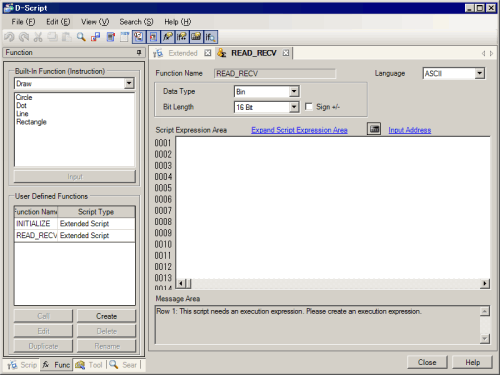Open the Search (S) menu

pyautogui.click(x=136, y=22)
